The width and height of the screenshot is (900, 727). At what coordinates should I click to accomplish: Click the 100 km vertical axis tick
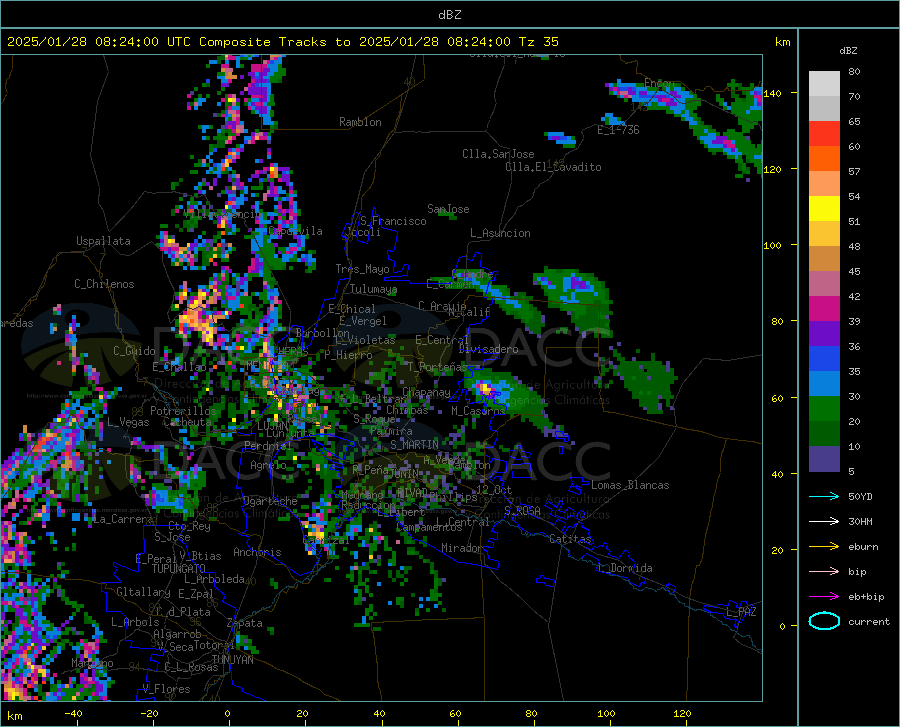[772, 246]
